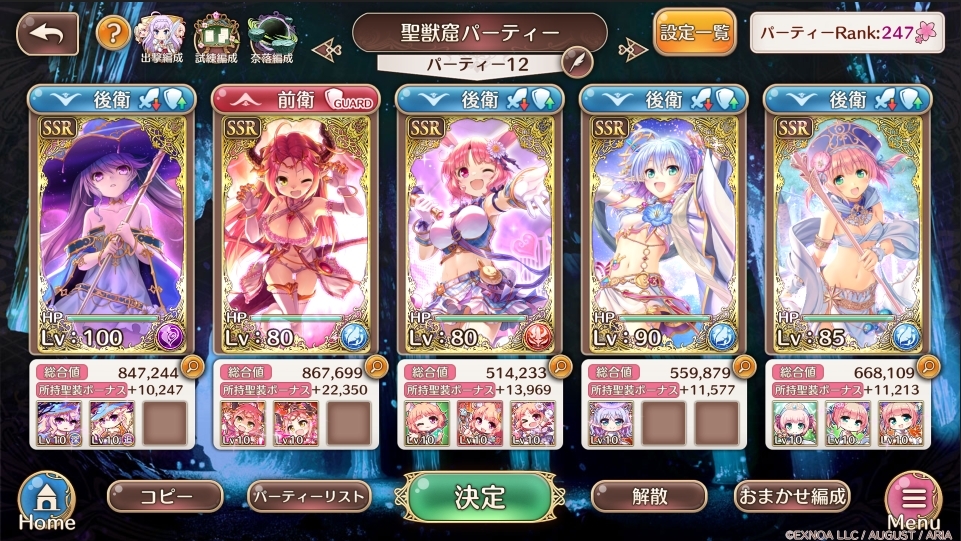Open the help question mark icon

tap(113, 33)
